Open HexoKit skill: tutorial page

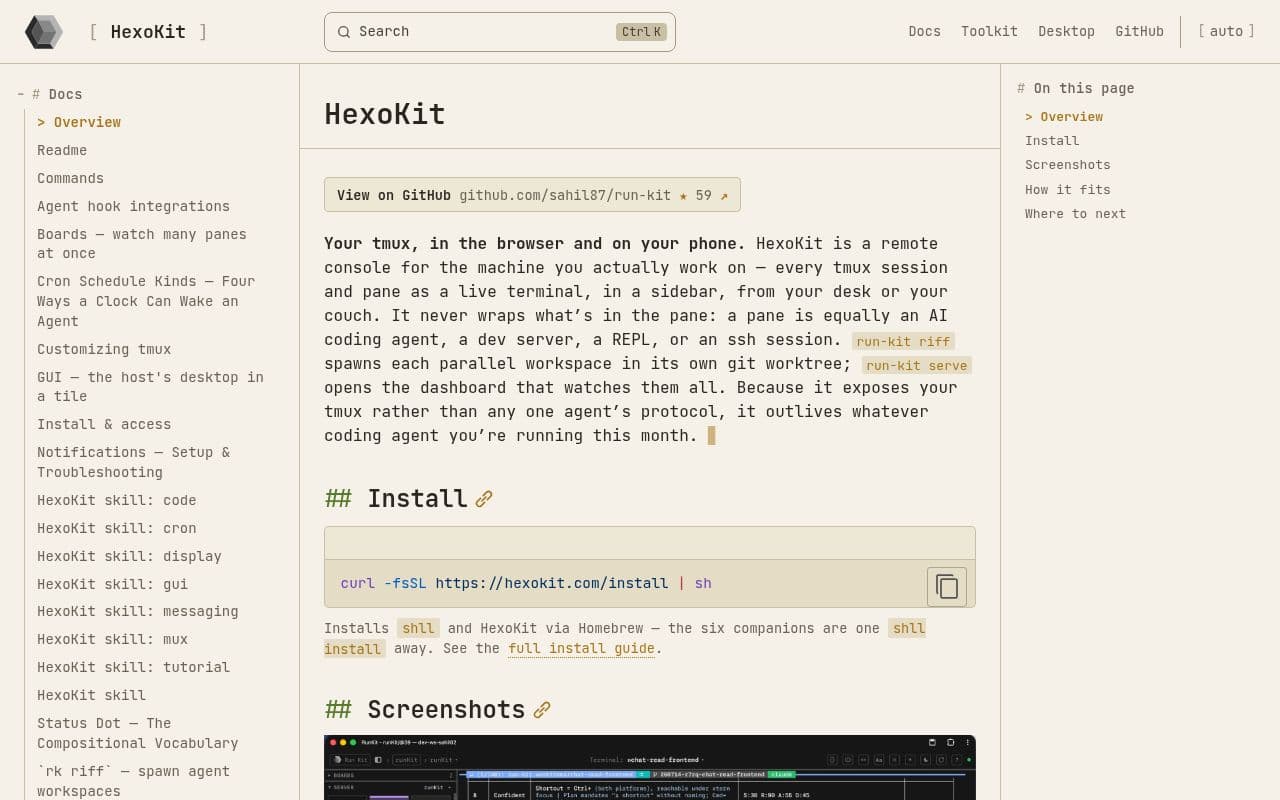(x=133, y=667)
